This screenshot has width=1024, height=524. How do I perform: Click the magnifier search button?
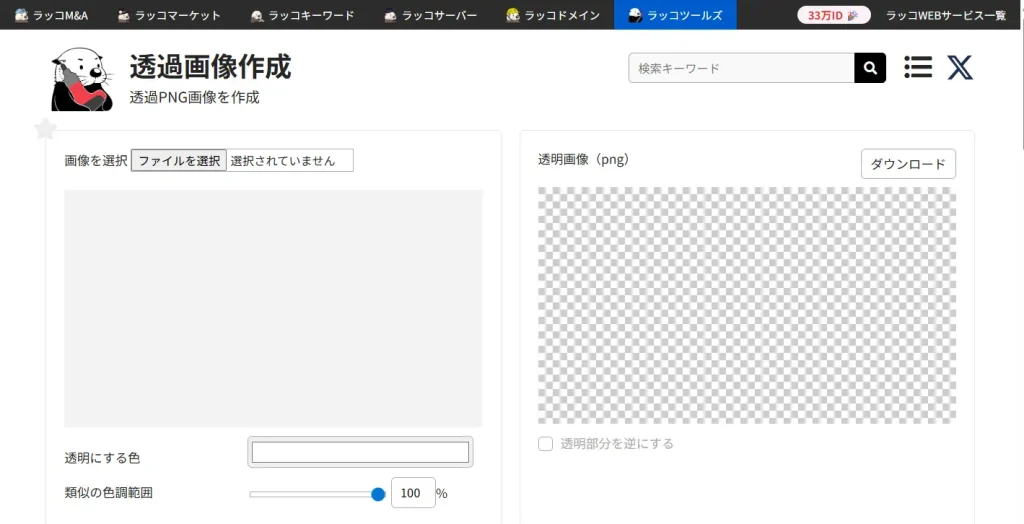(x=870, y=68)
